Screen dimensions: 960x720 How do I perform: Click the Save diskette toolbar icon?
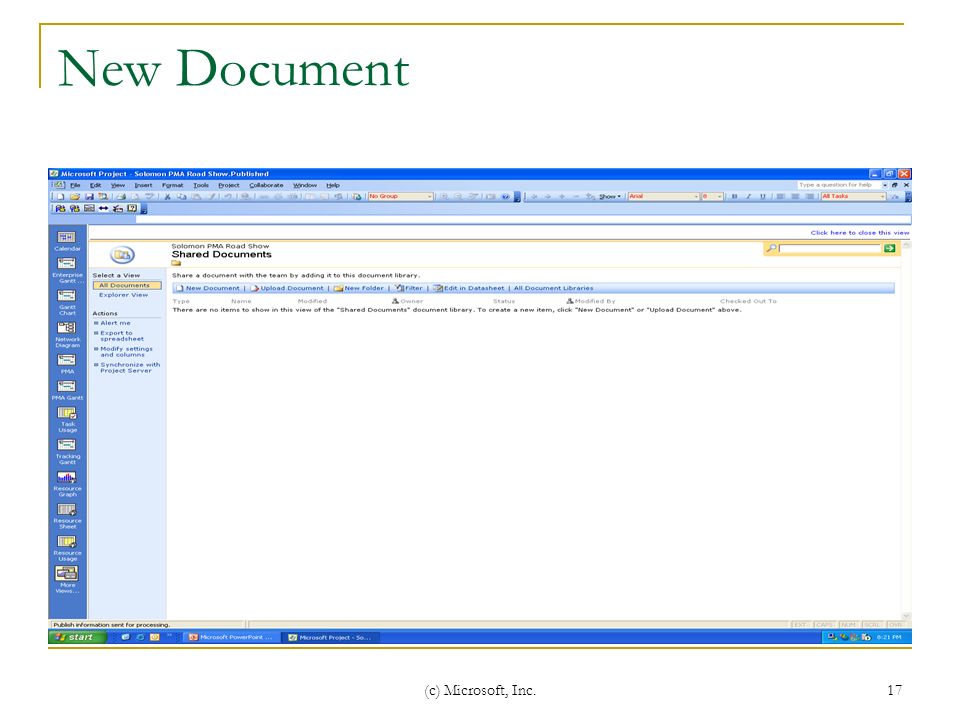point(89,197)
